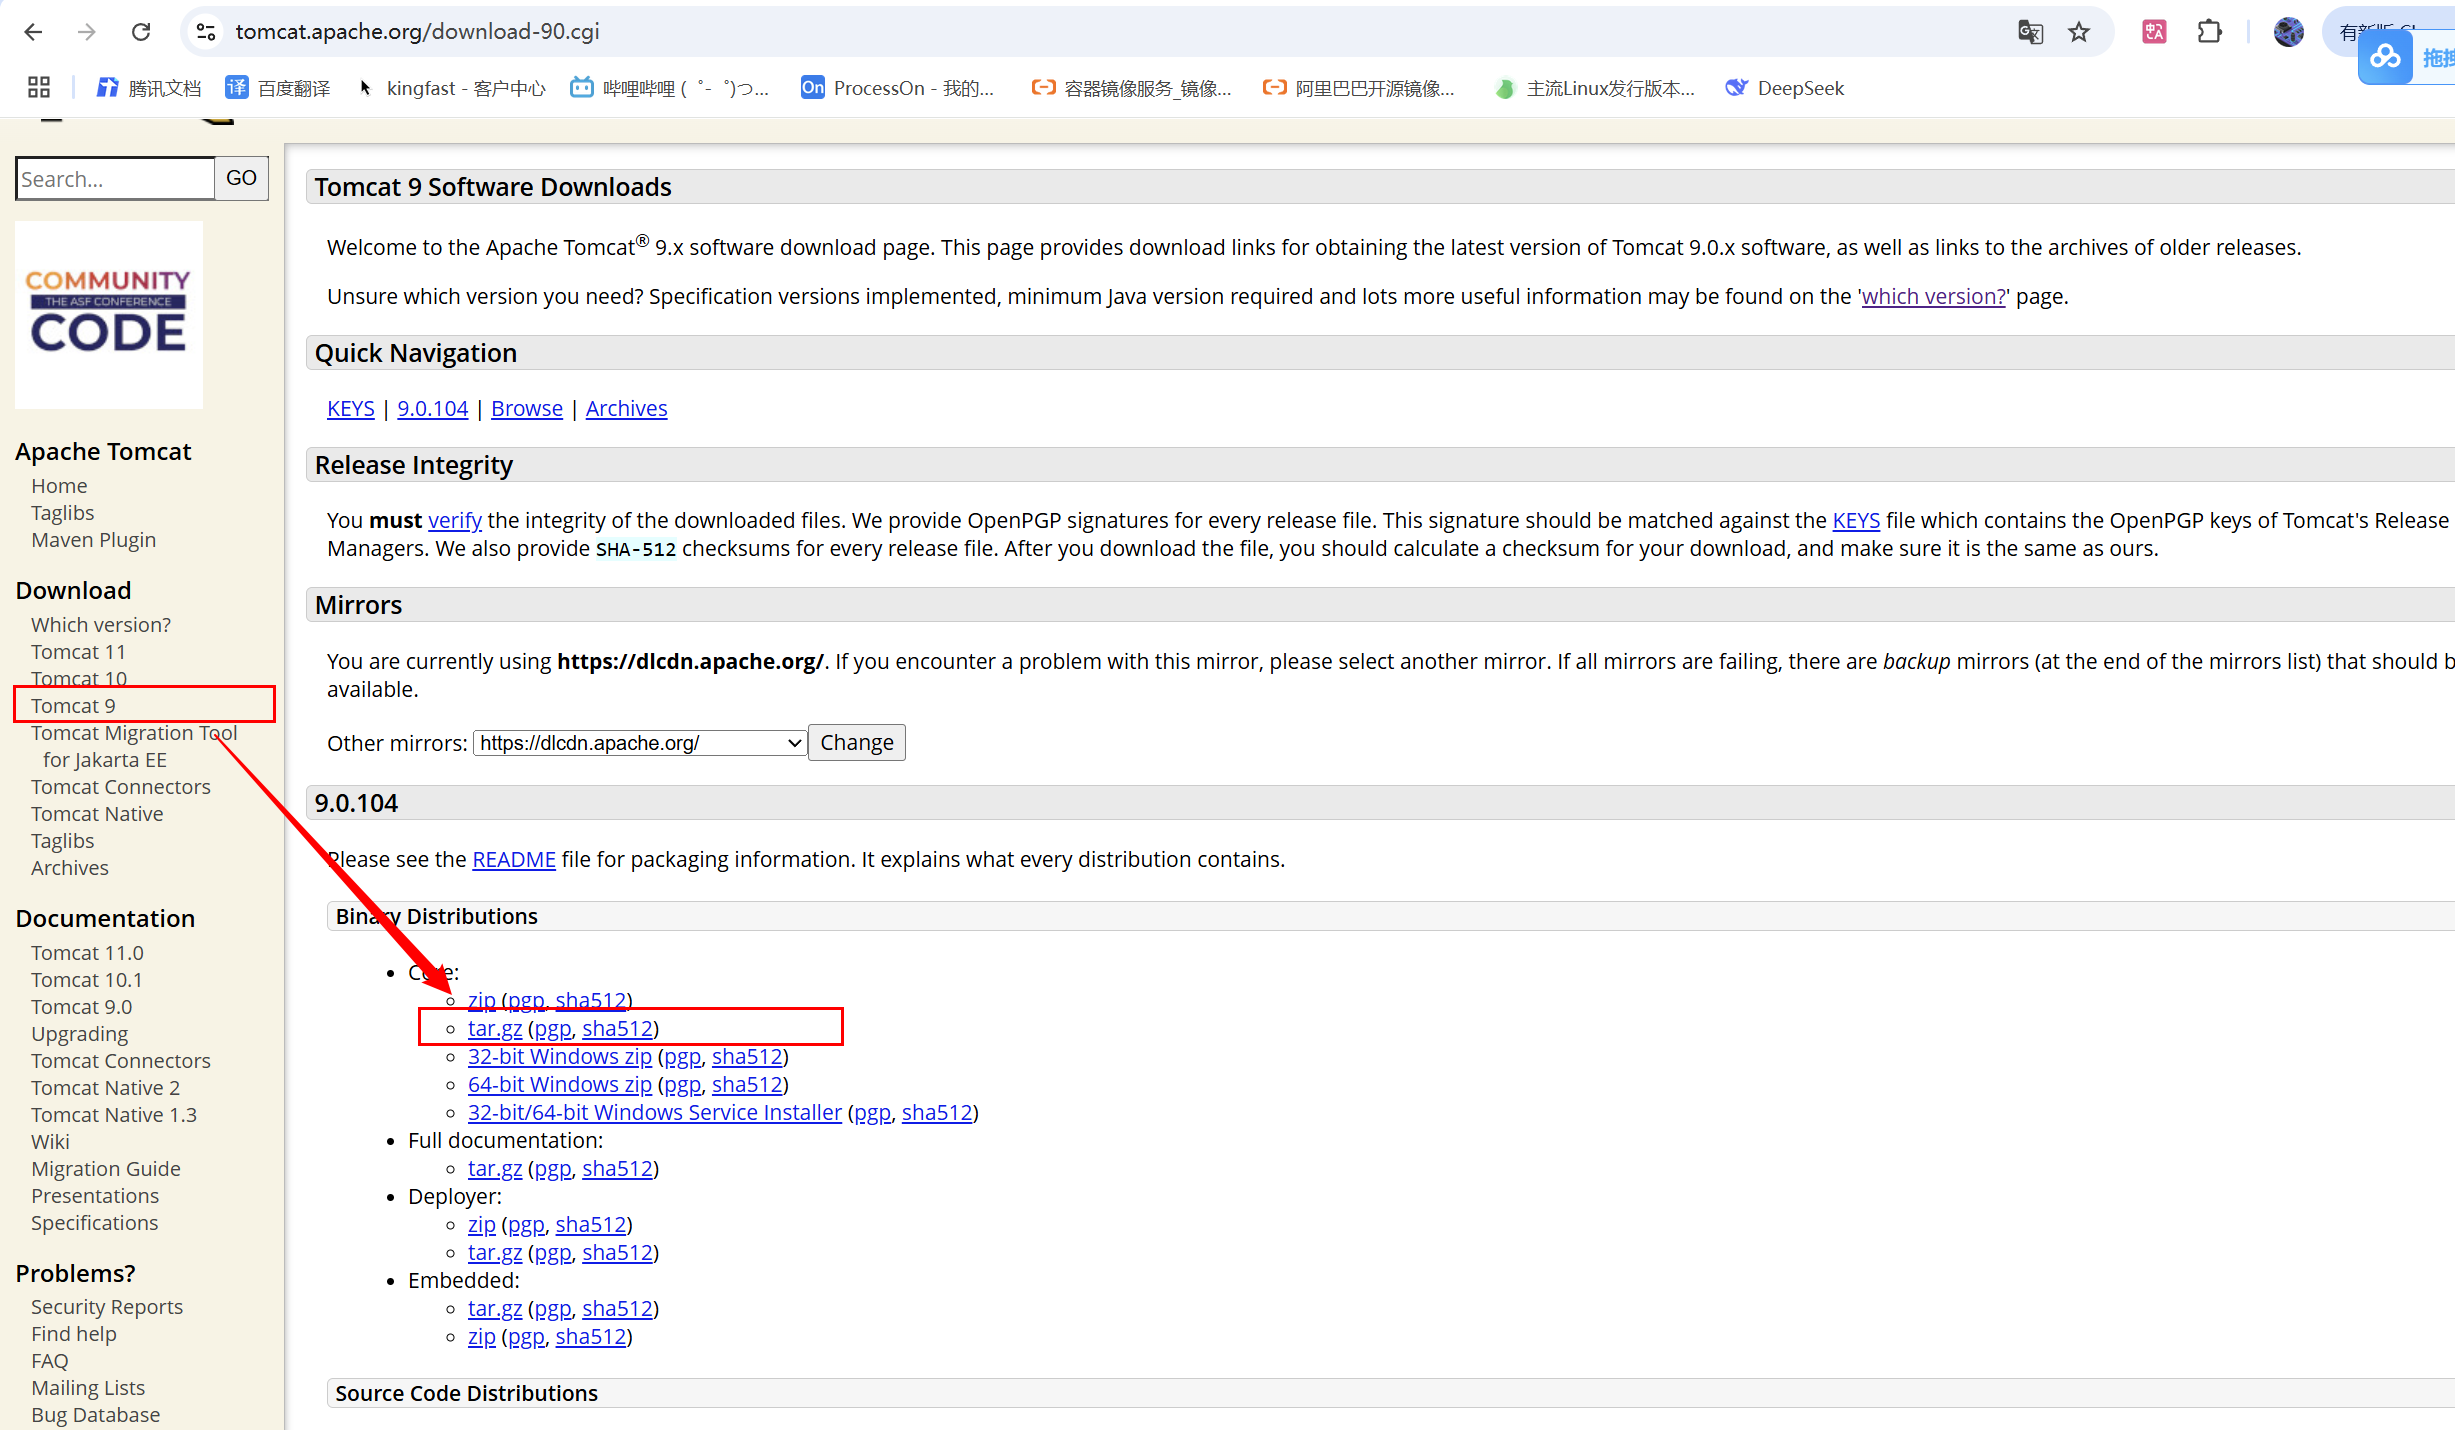
Task: Open the 容器镜像服务 bookmark
Action: (x=1131, y=88)
